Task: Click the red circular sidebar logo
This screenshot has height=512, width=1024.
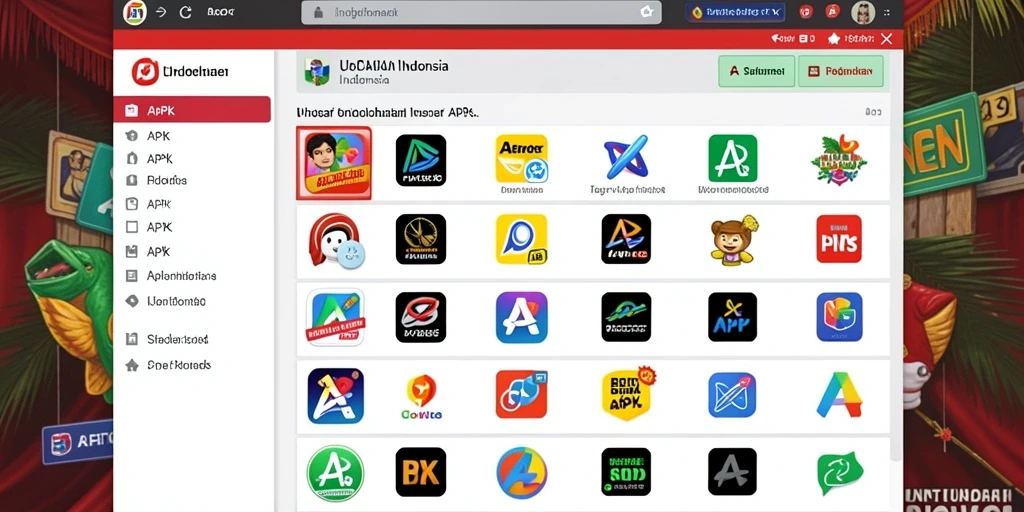Action: tap(144, 71)
